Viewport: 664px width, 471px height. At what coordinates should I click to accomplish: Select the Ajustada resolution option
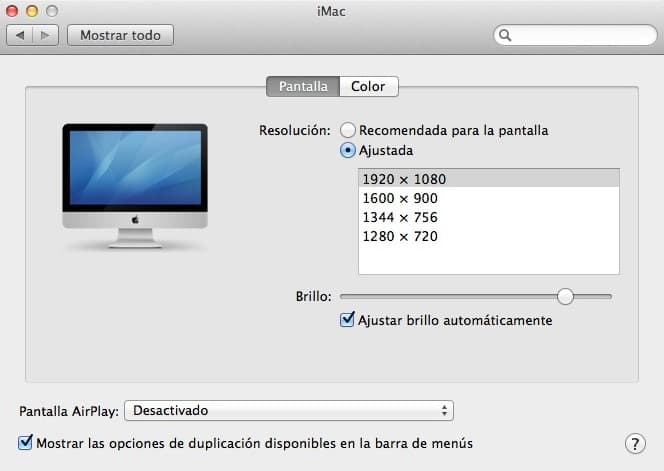348,150
